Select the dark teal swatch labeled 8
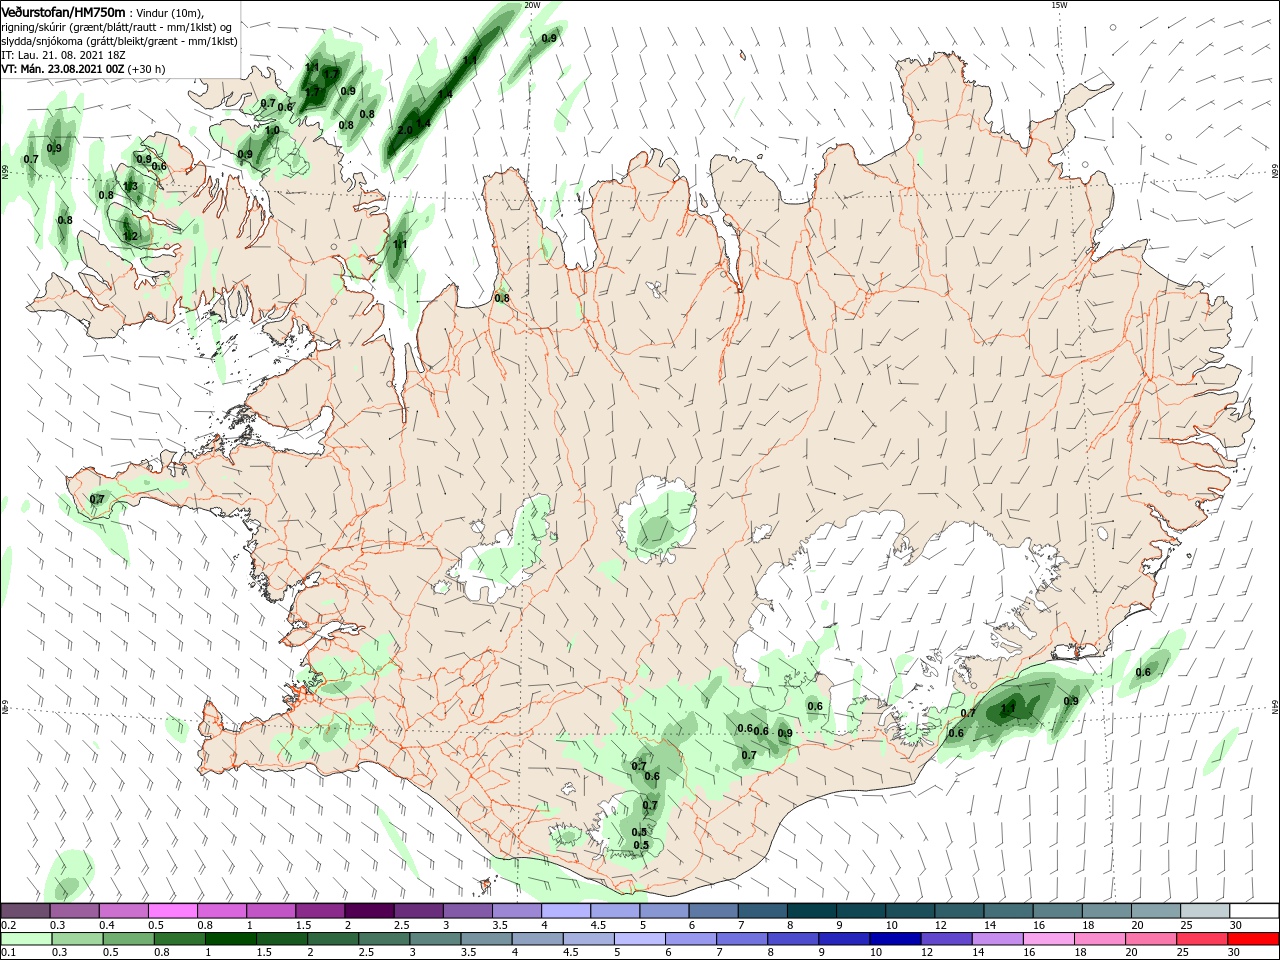This screenshot has width=1280, height=960. click(811, 910)
